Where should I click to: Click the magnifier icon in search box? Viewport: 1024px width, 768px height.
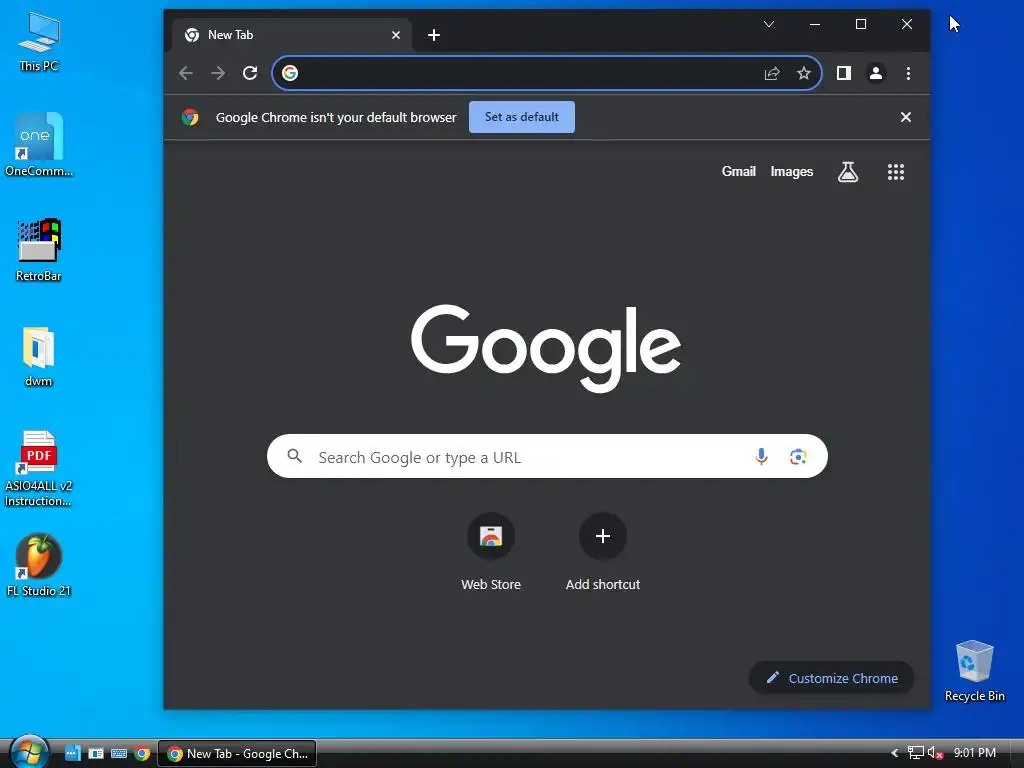coord(295,456)
